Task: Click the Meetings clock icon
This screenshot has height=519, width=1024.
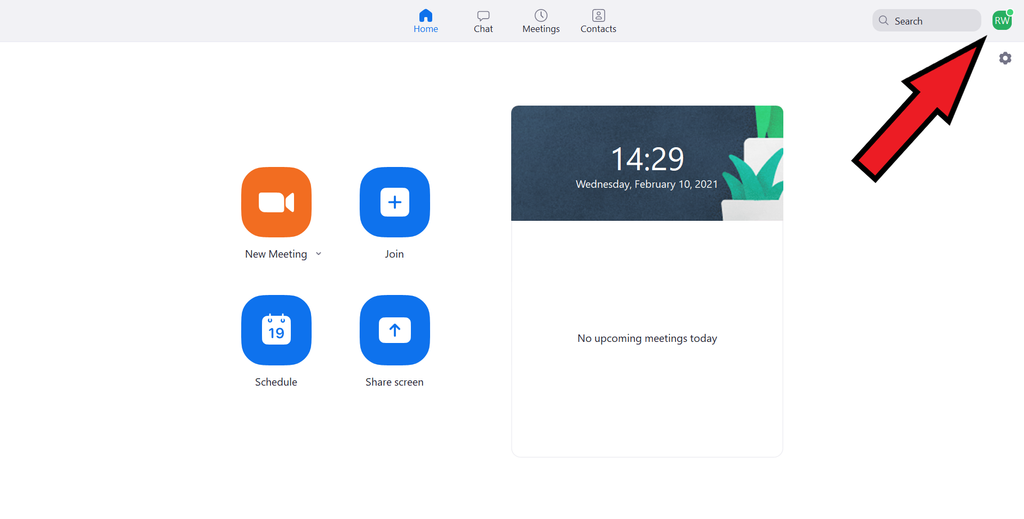Action: point(541,15)
